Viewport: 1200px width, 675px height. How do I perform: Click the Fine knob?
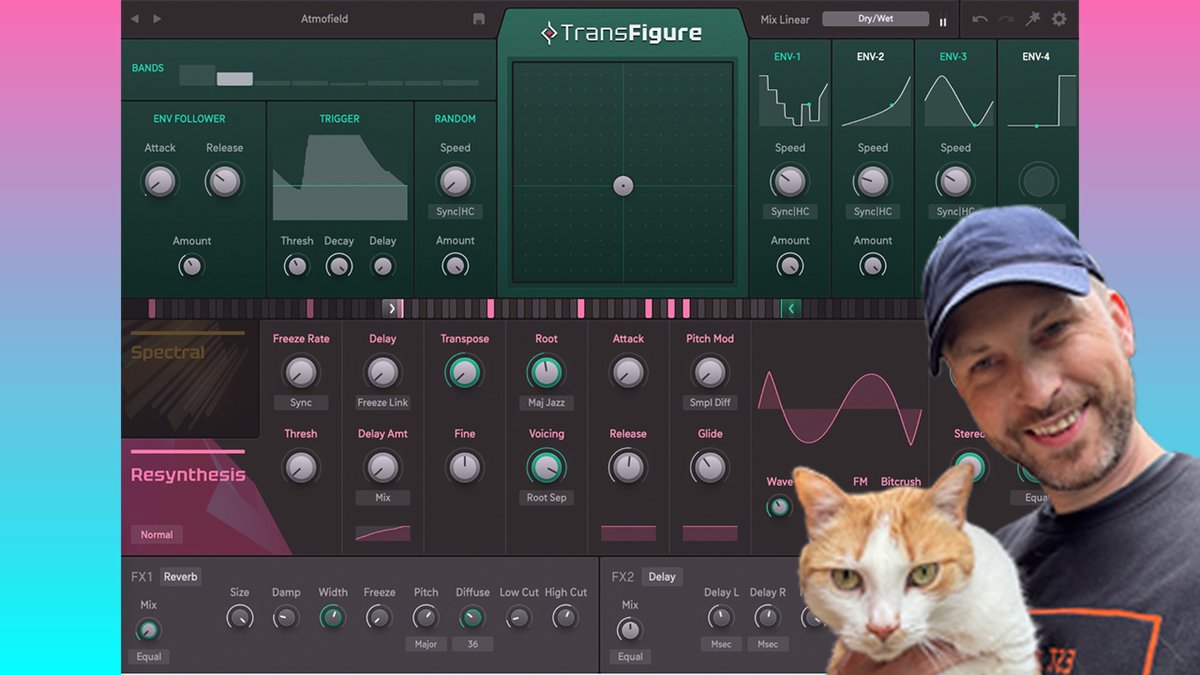464,467
